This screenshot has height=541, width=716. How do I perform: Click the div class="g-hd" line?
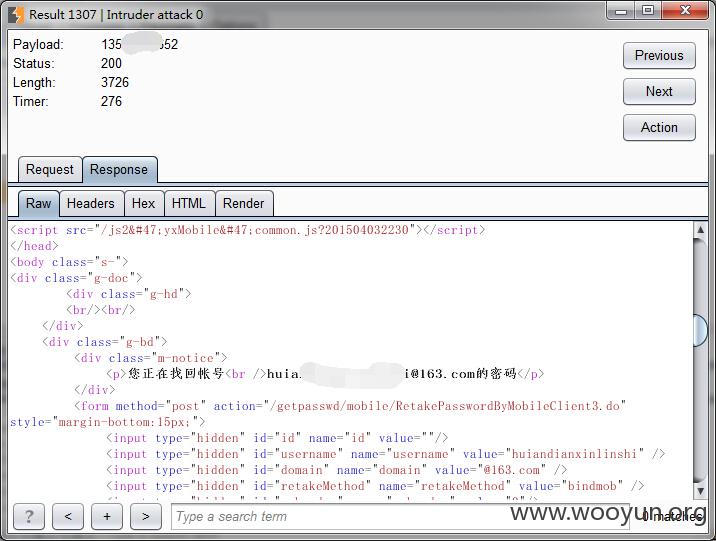point(128,294)
